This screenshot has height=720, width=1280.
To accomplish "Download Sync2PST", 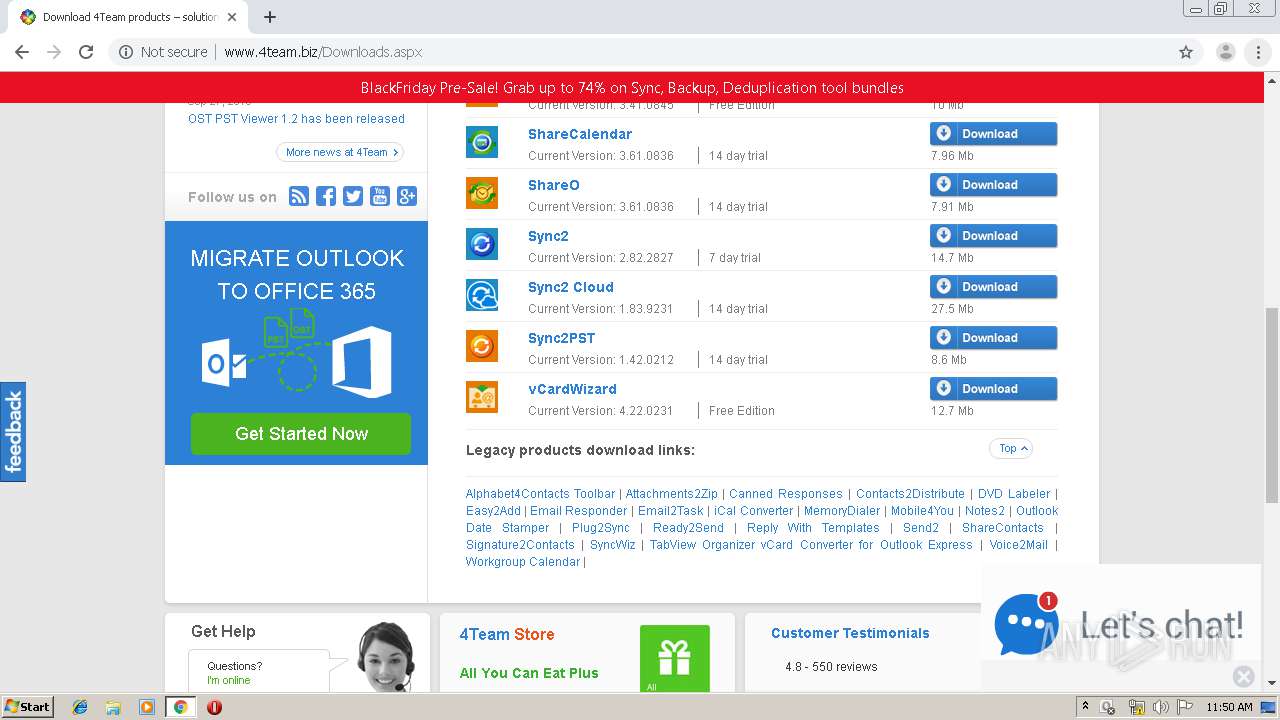I will point(993,338).
